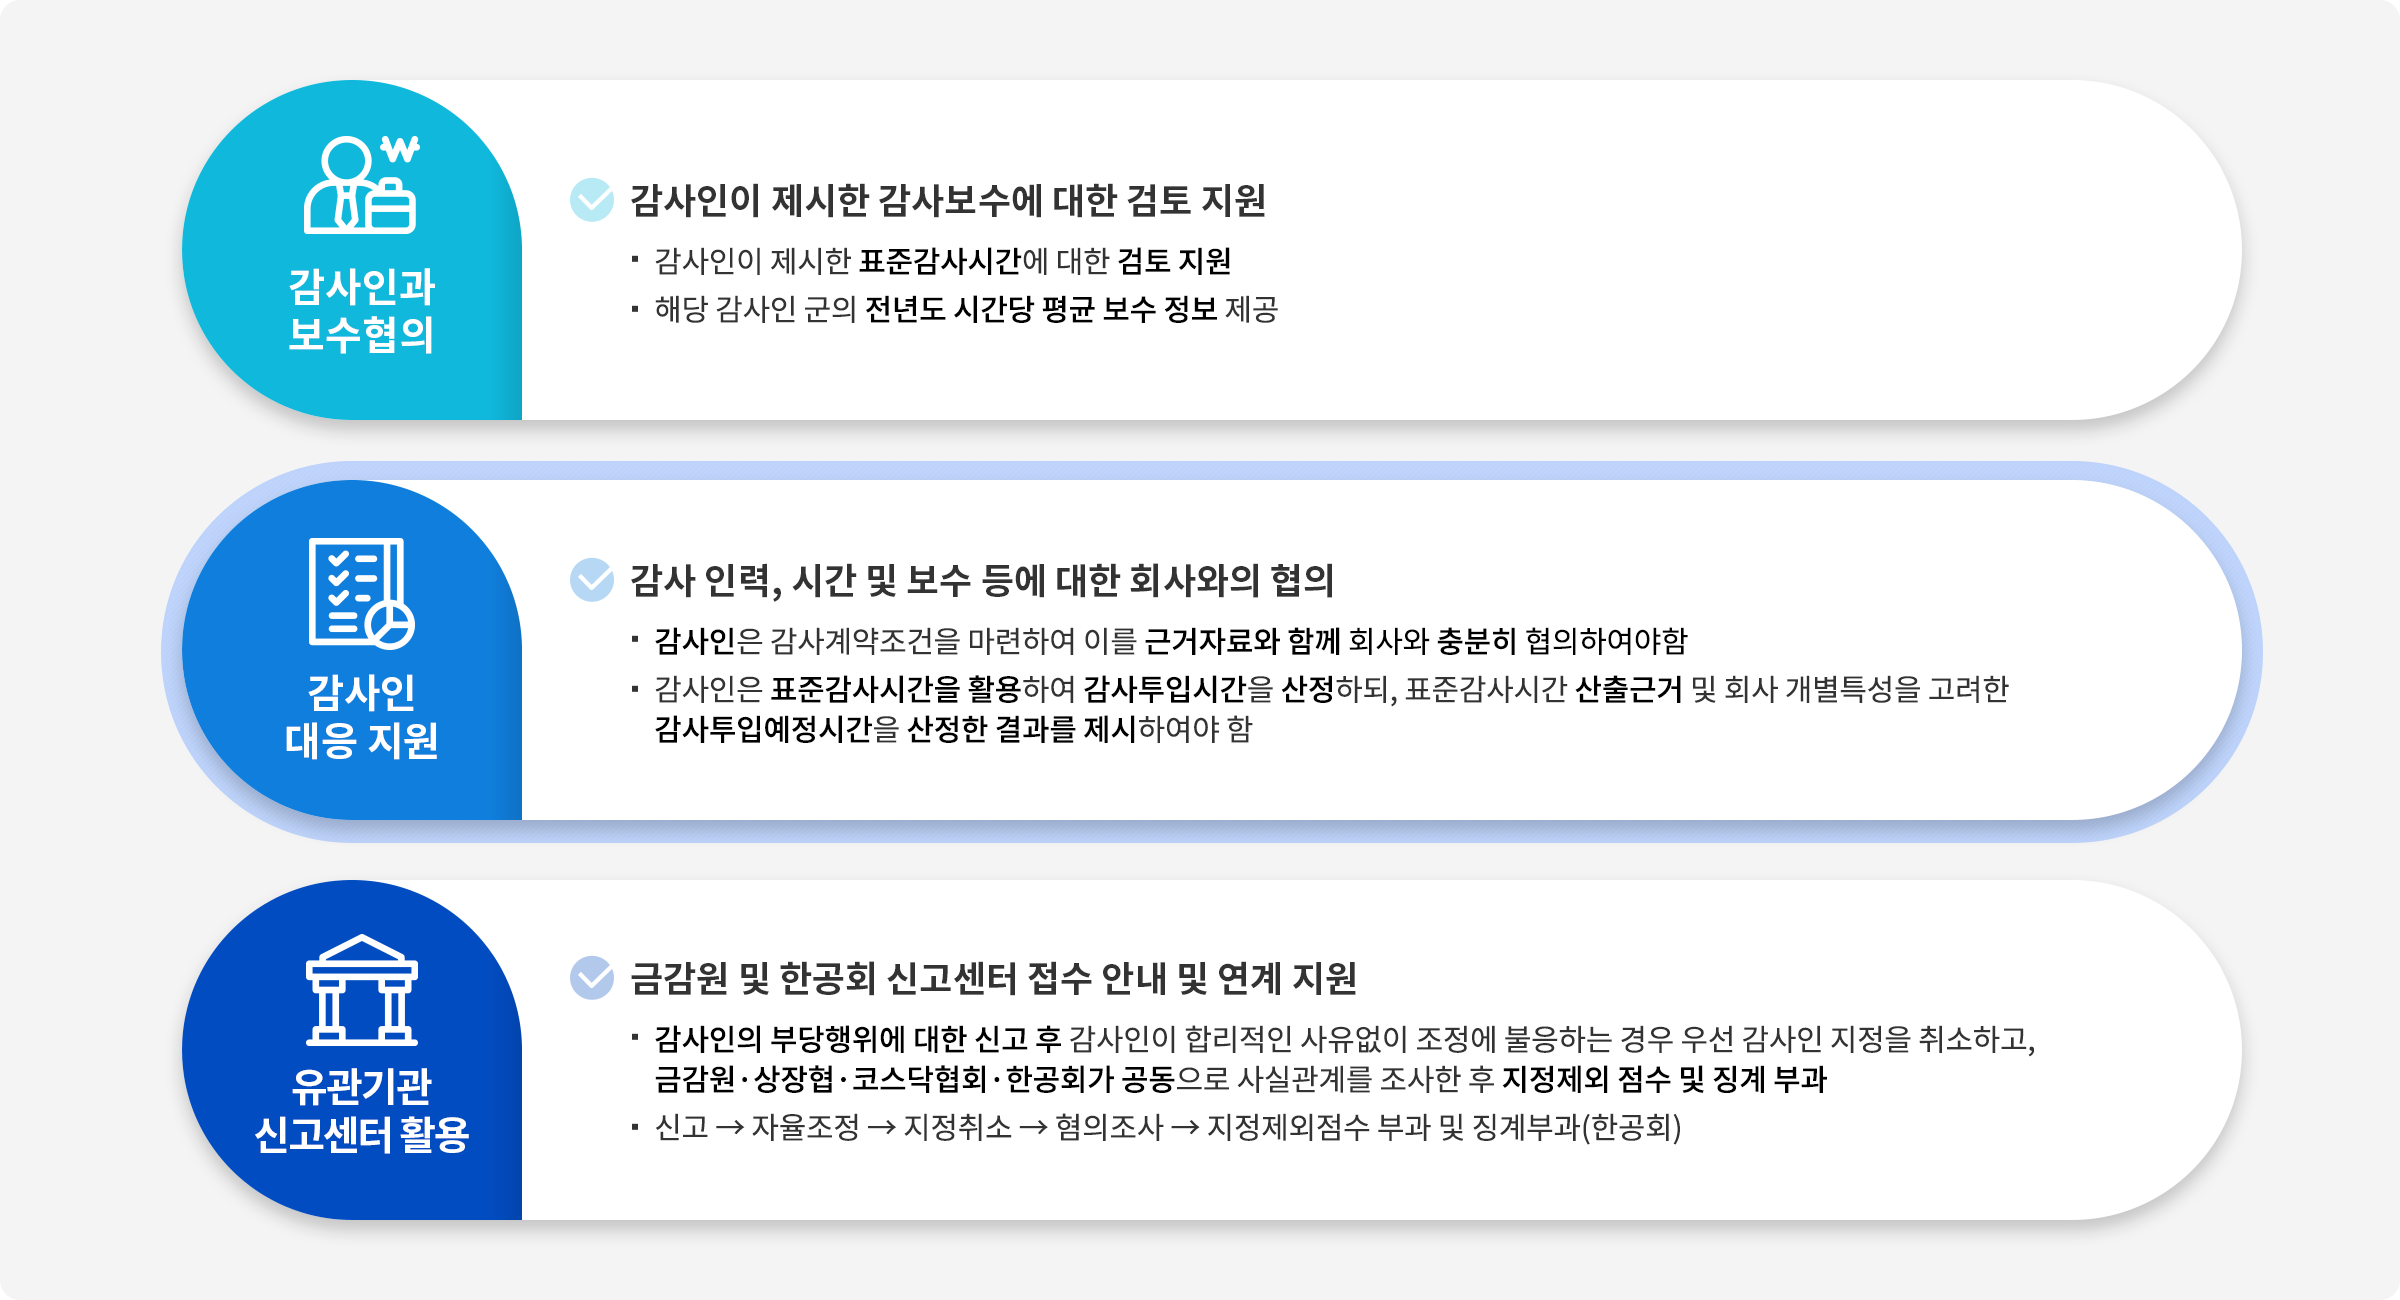Click checkmark beside 금감원 및 한공회 신고센터 heading
2400x1300 pixels.
pyautogui.click(x=592, y=978)
